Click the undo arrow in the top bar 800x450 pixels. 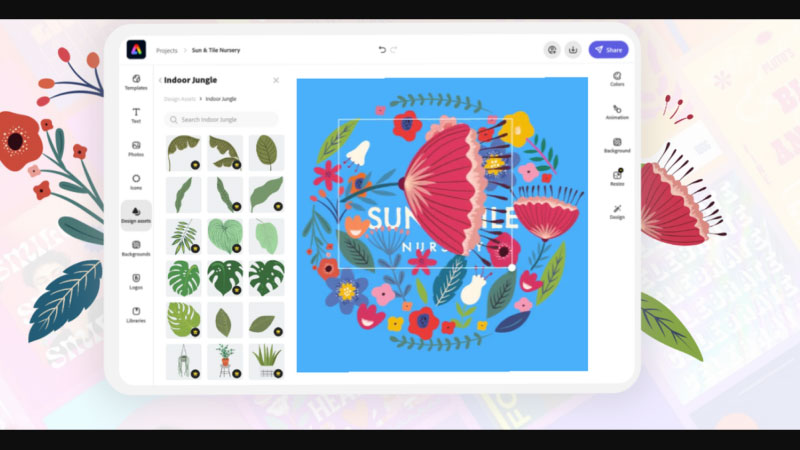(382, 49)
